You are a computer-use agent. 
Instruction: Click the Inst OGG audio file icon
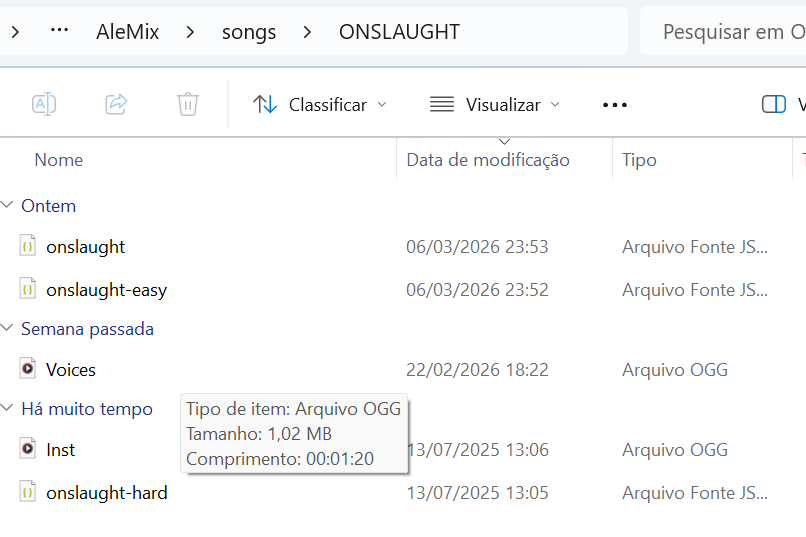point(28,449)
